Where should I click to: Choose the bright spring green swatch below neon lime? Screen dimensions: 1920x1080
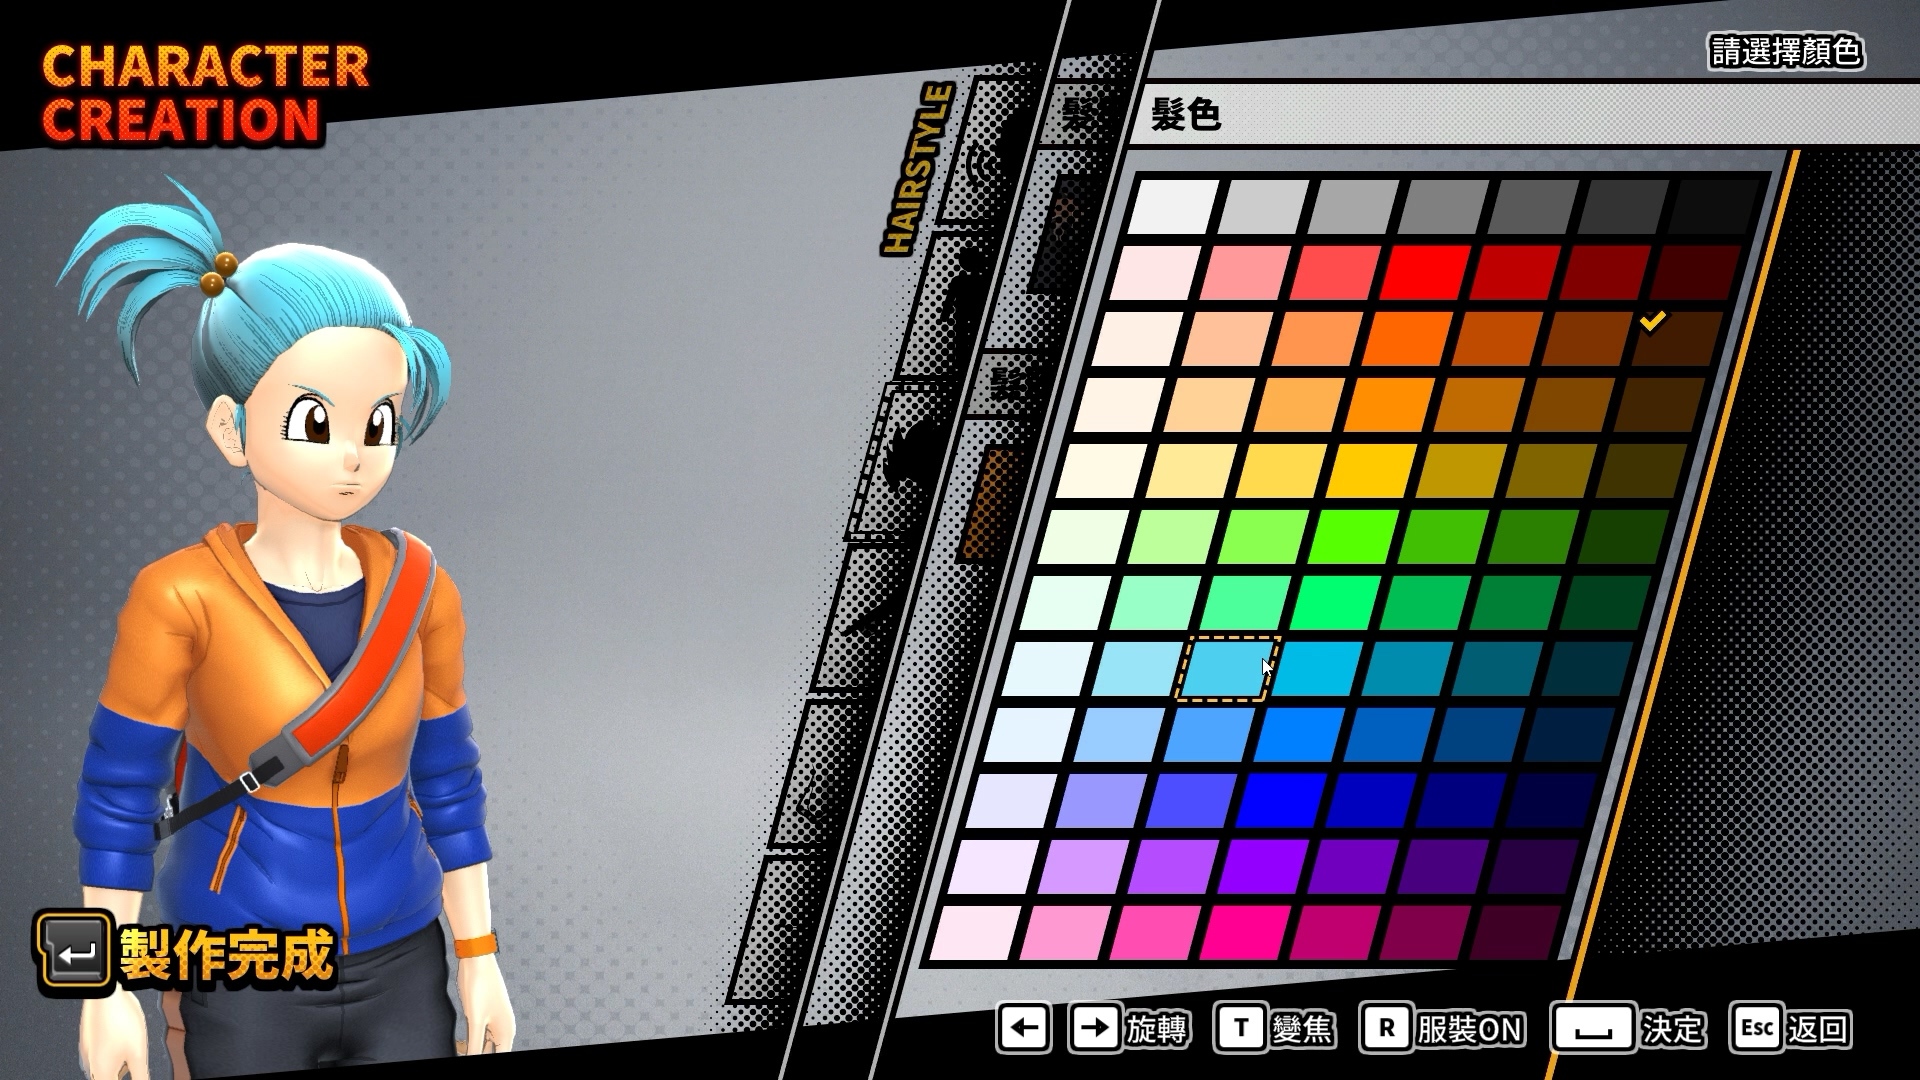1333,603
